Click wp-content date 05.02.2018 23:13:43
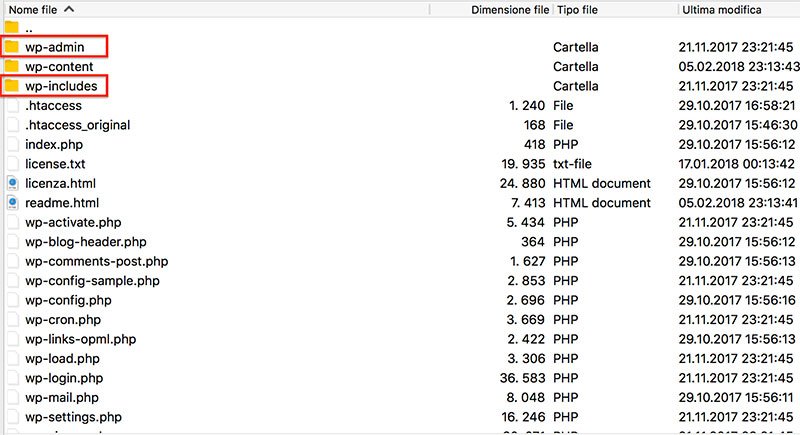This screenshot has width=800, height=435. [739, 66]
